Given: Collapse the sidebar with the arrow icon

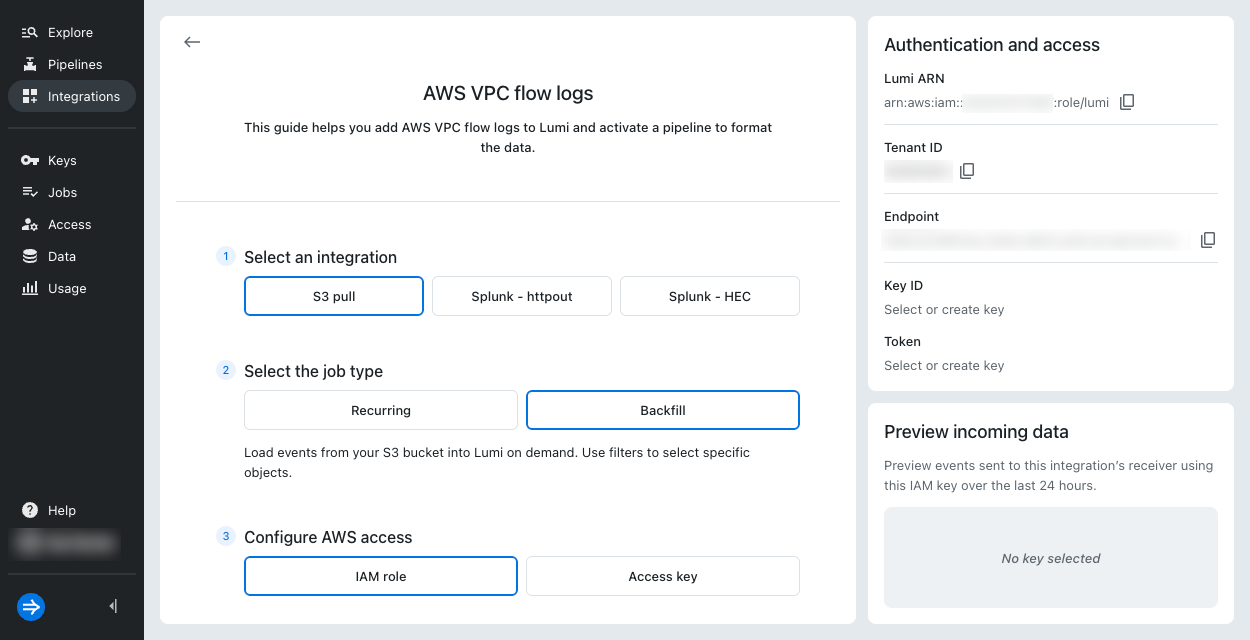Looking at the screenshot, I should (113, 606).
